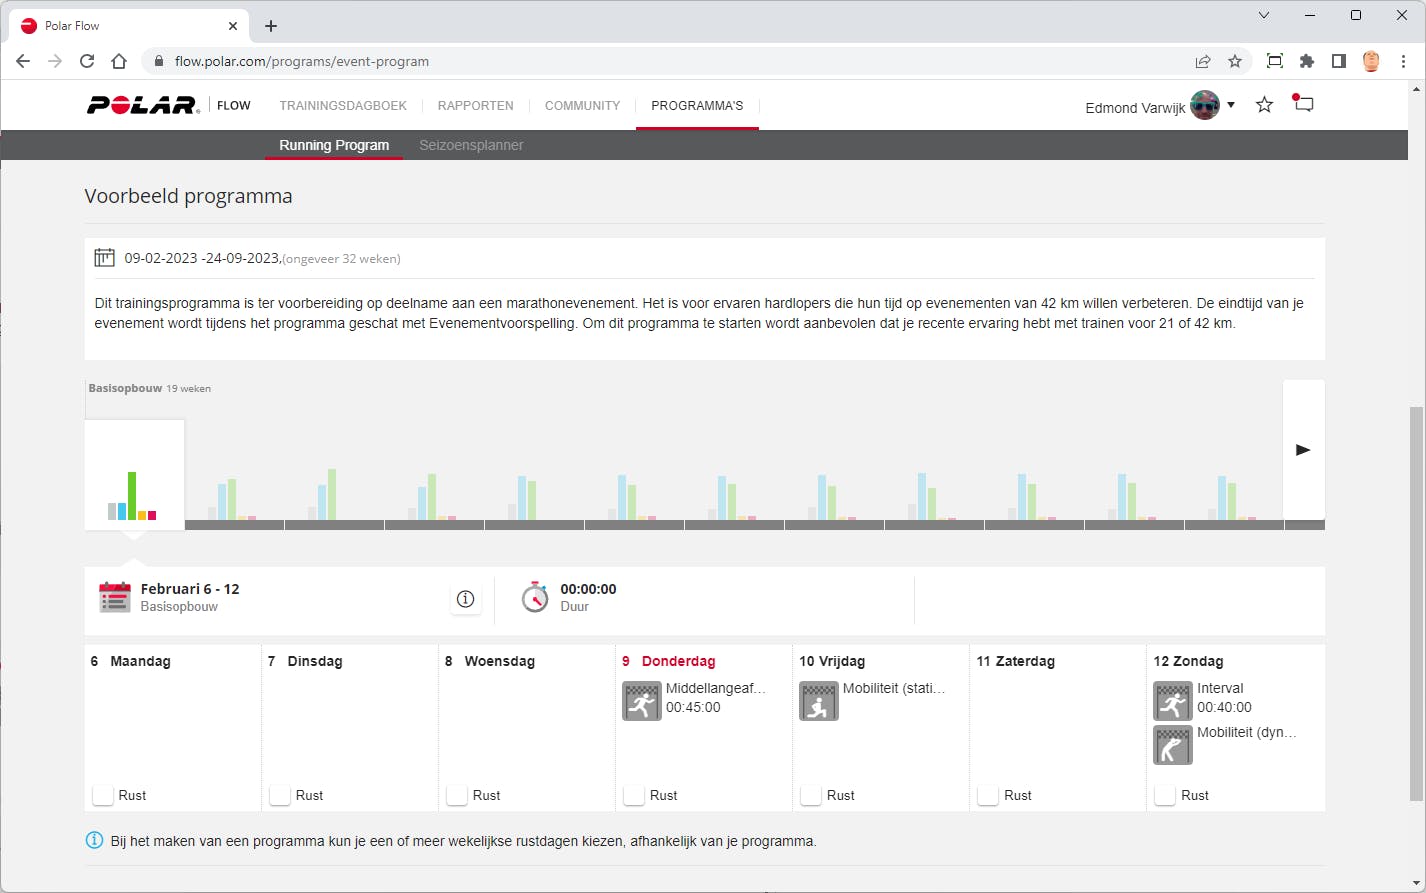1426x893 pixels.
Task: Check Rust for Woensdag
Action: [x=456, y=795]
